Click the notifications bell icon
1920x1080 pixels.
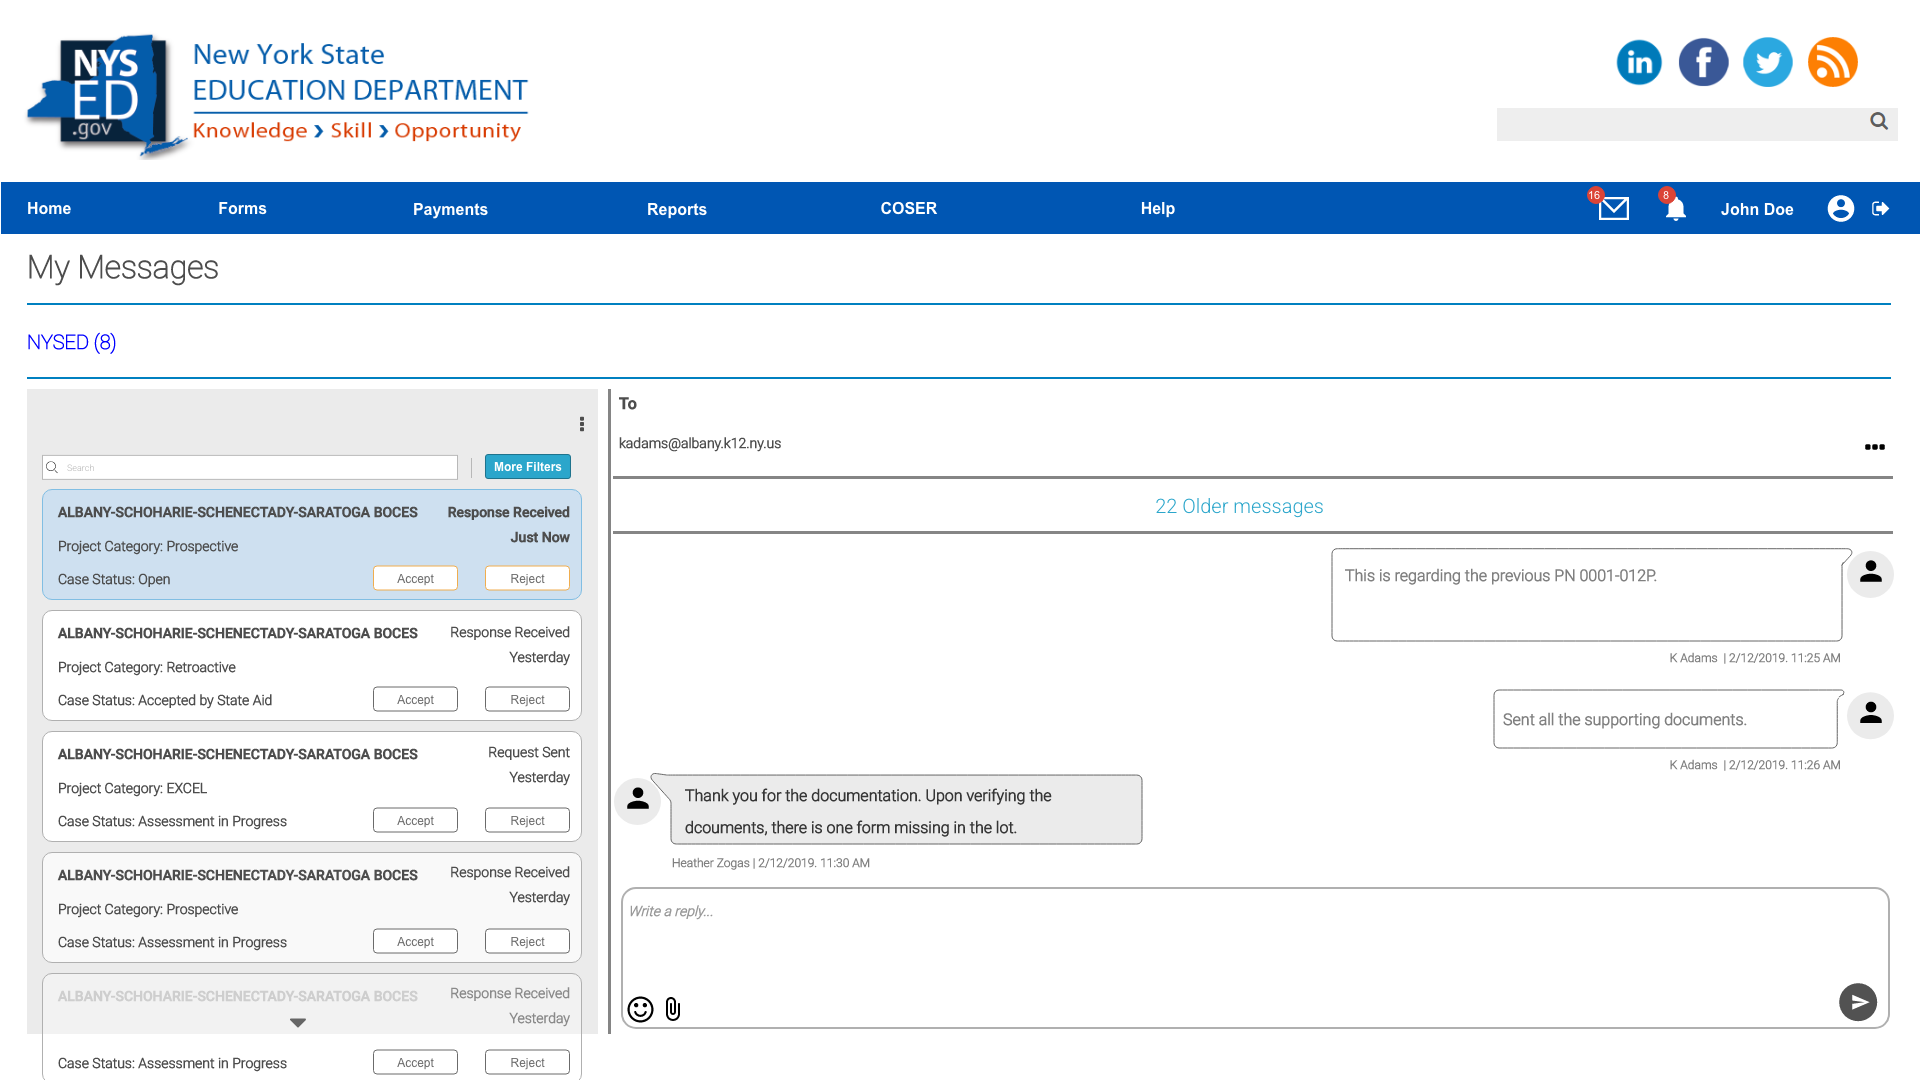click(1676, 208)
